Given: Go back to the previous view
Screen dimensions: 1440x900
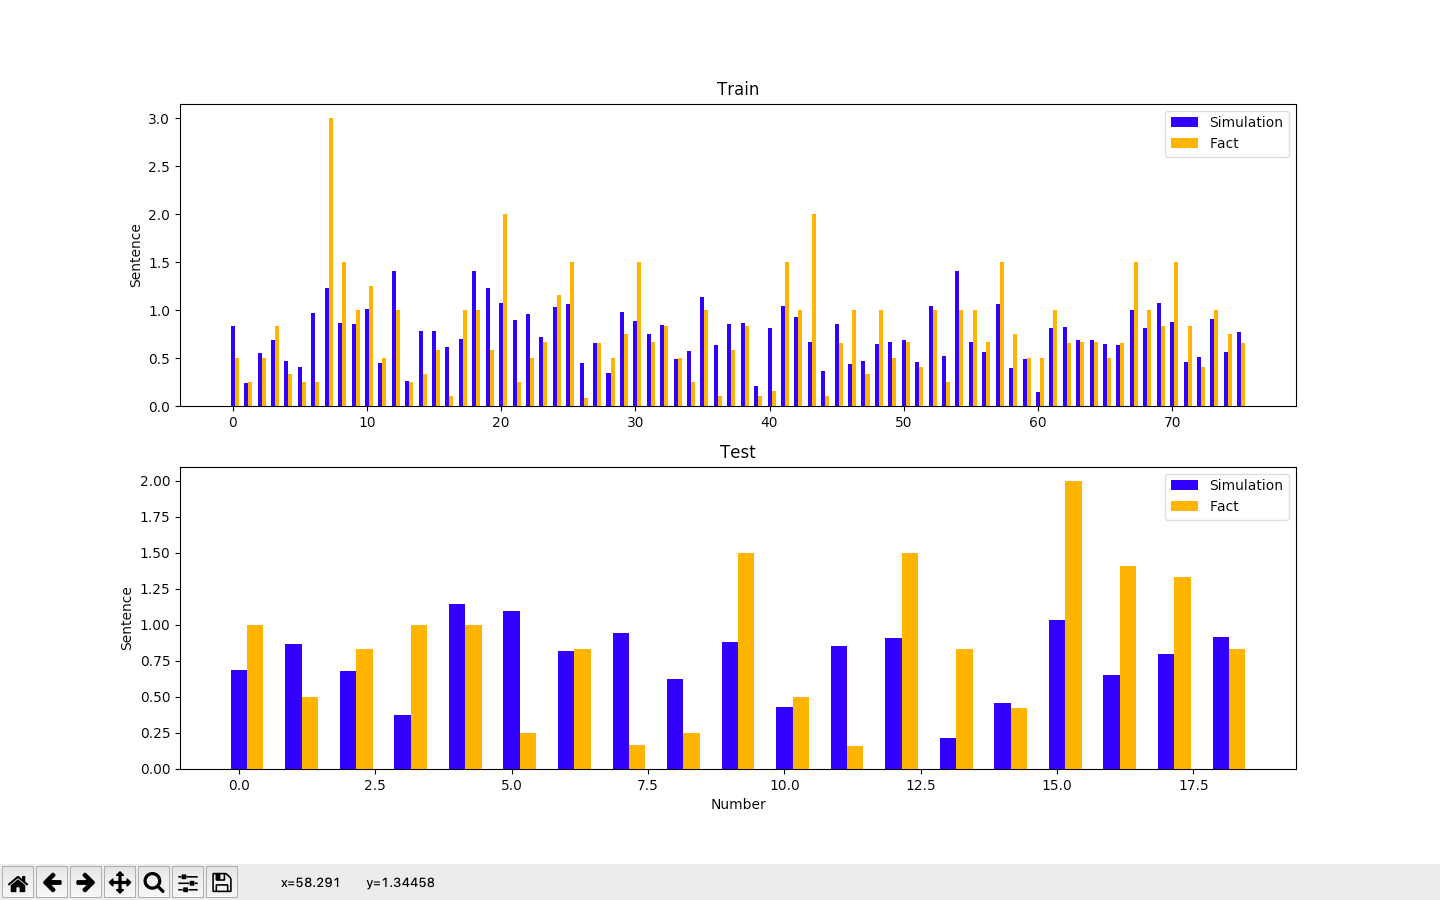Looking at the screenshot, I should tap(52, 882).
